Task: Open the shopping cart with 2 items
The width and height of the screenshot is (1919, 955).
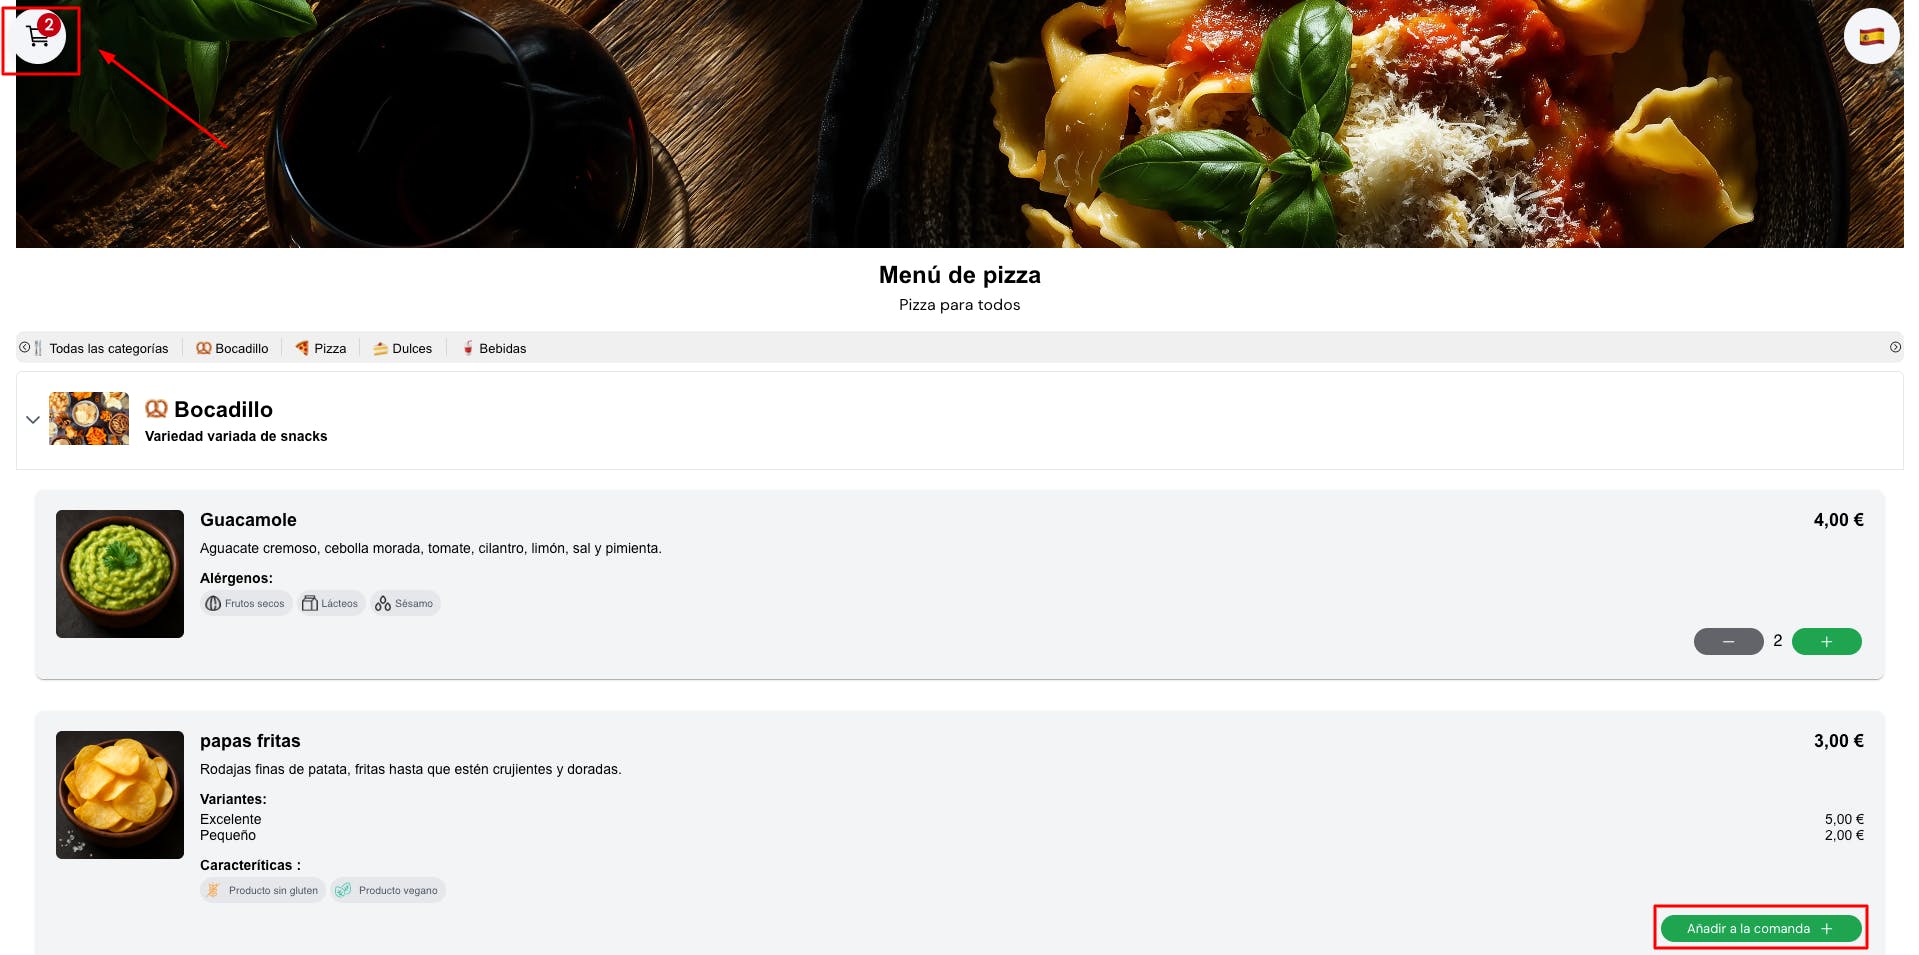Action: [40, 37]
